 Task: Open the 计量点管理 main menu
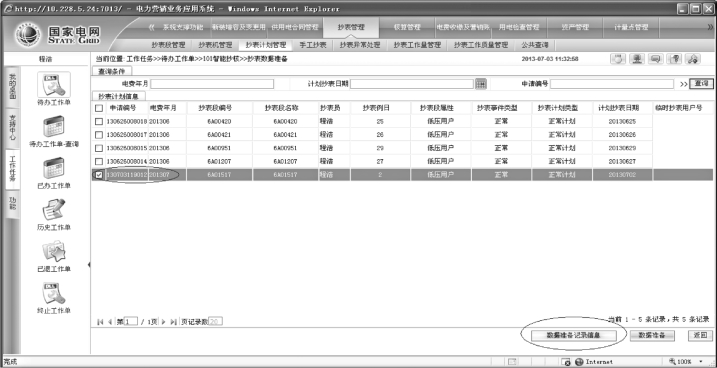631,27
